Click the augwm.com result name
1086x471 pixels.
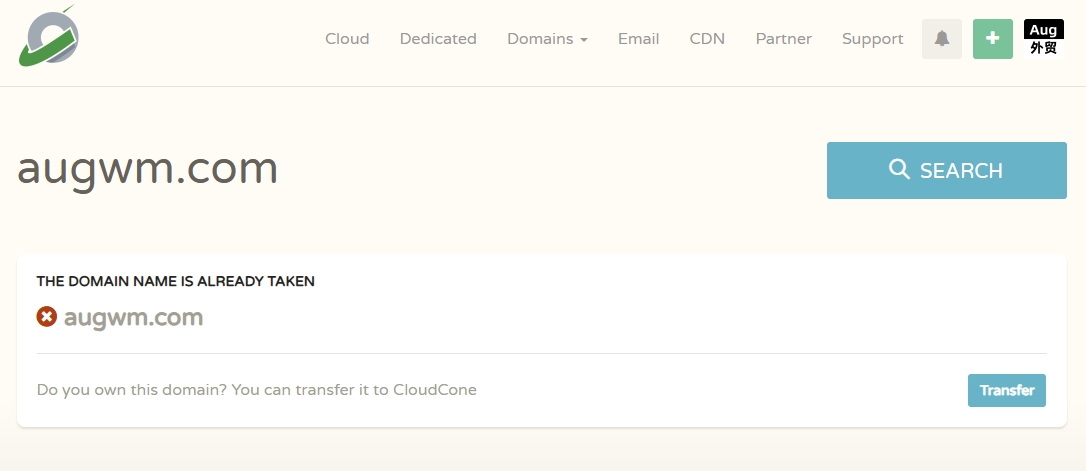[x=133, y=318]
